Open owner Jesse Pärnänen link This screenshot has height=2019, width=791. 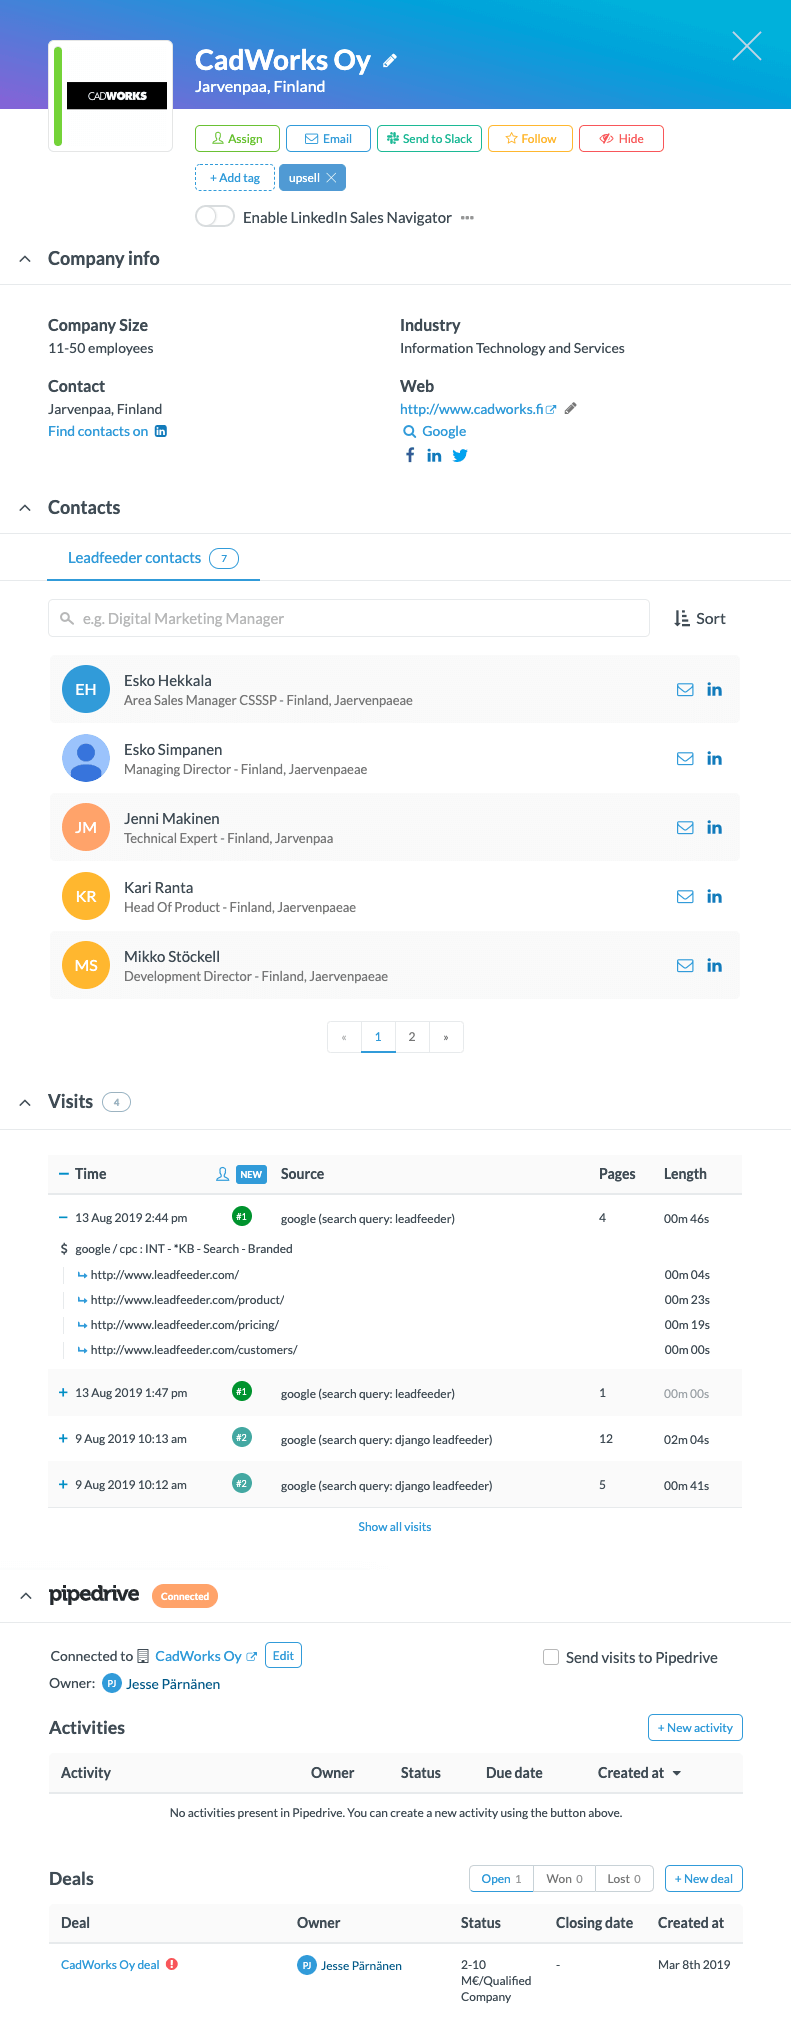click(173, 1684)
